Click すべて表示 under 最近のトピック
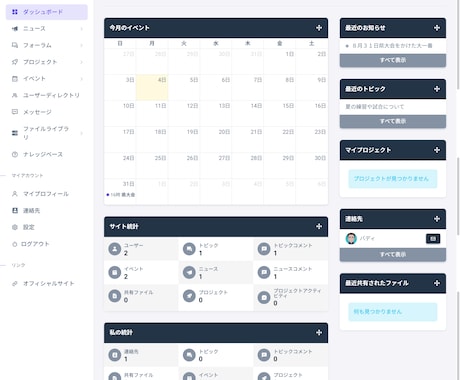Screen dimensions: 460x380 (393, 121)
